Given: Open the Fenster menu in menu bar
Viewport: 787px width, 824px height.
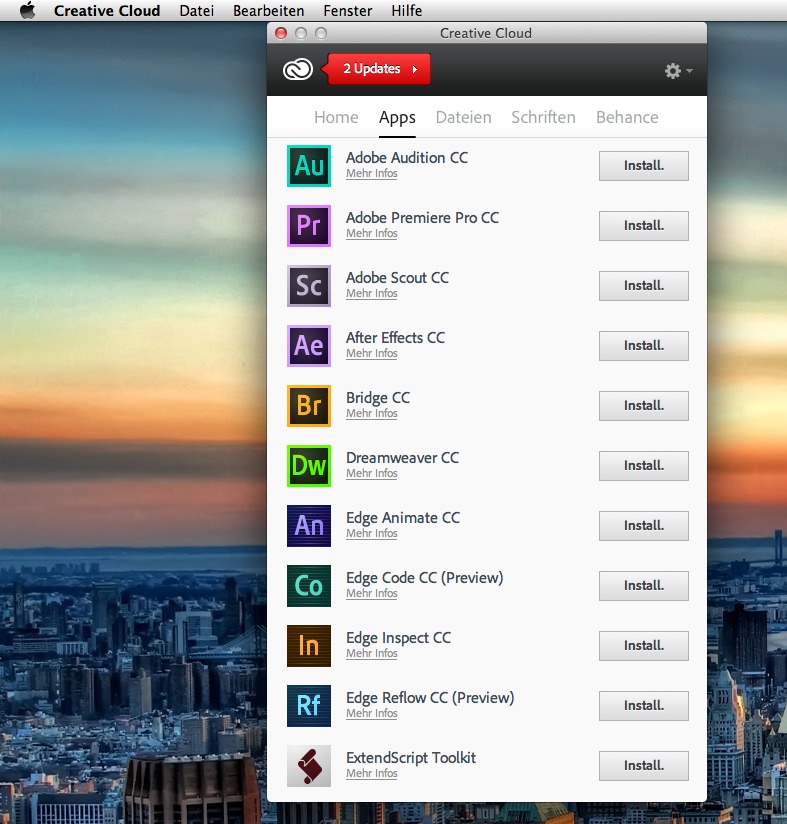Looking at the screenshot, I should 347,11.
